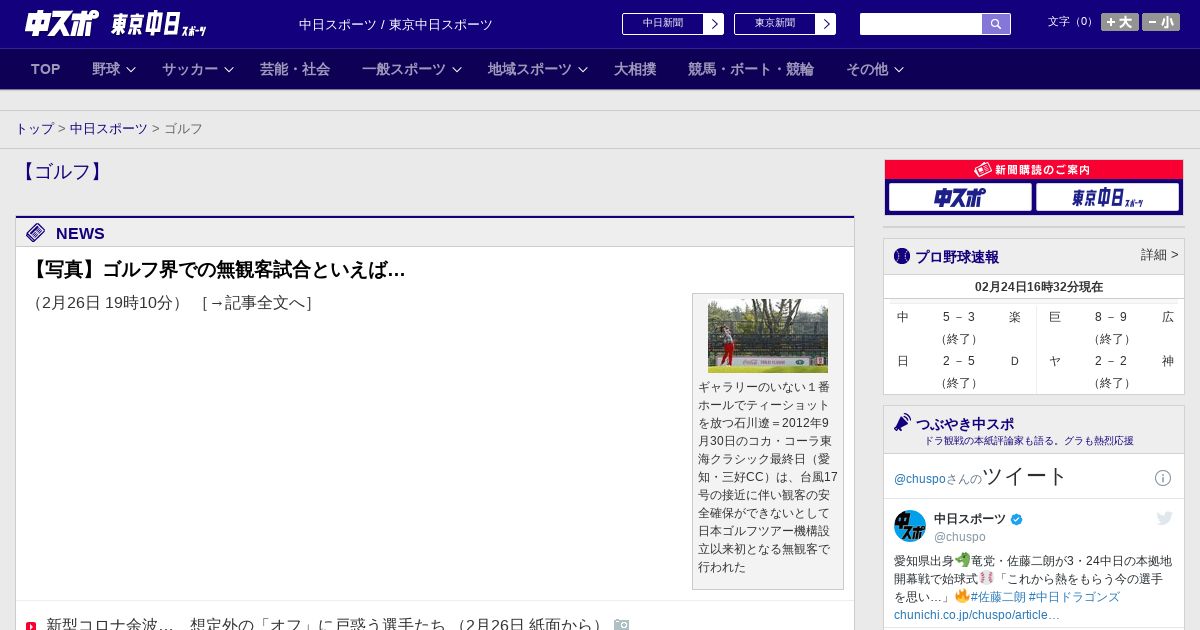Expand the 野球 dropdown menu
The image size is (1200, 630).
click(113, 69)
